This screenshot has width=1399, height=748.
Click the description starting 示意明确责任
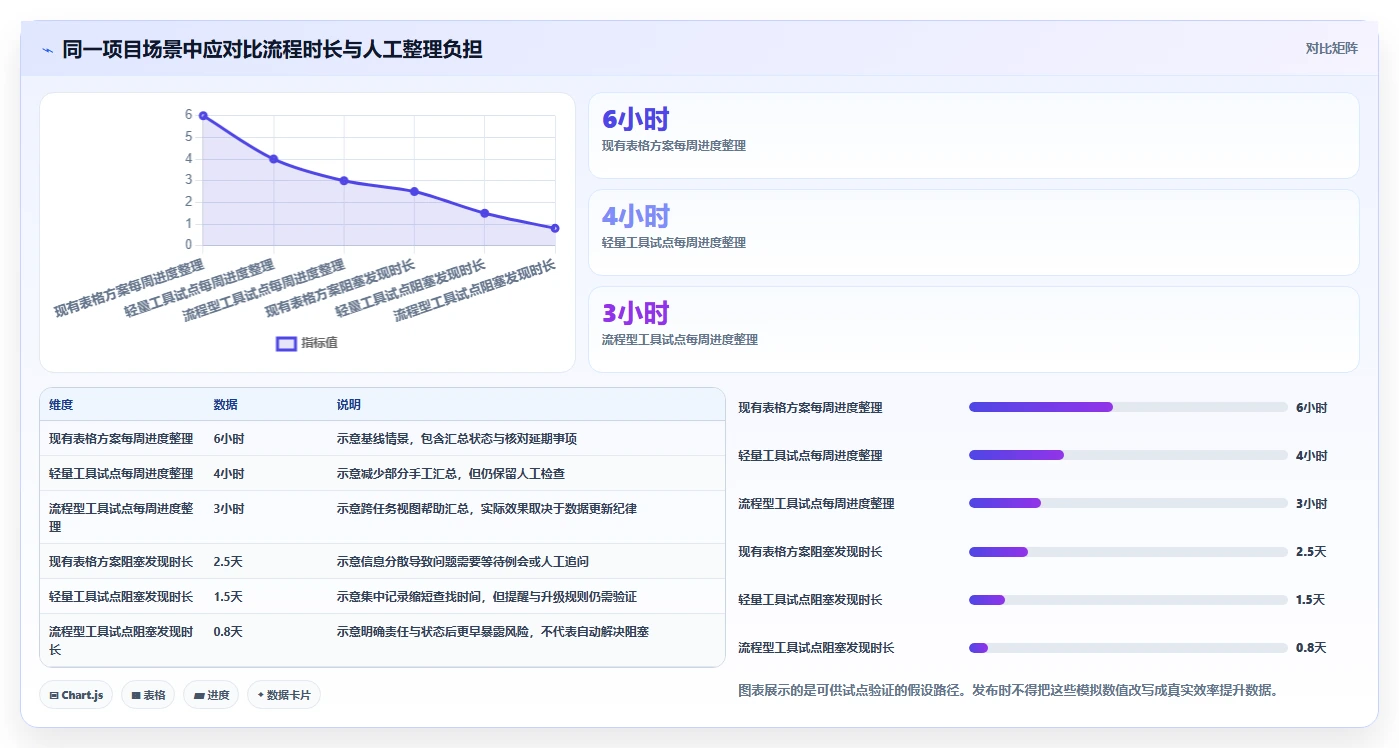point(493,632)
